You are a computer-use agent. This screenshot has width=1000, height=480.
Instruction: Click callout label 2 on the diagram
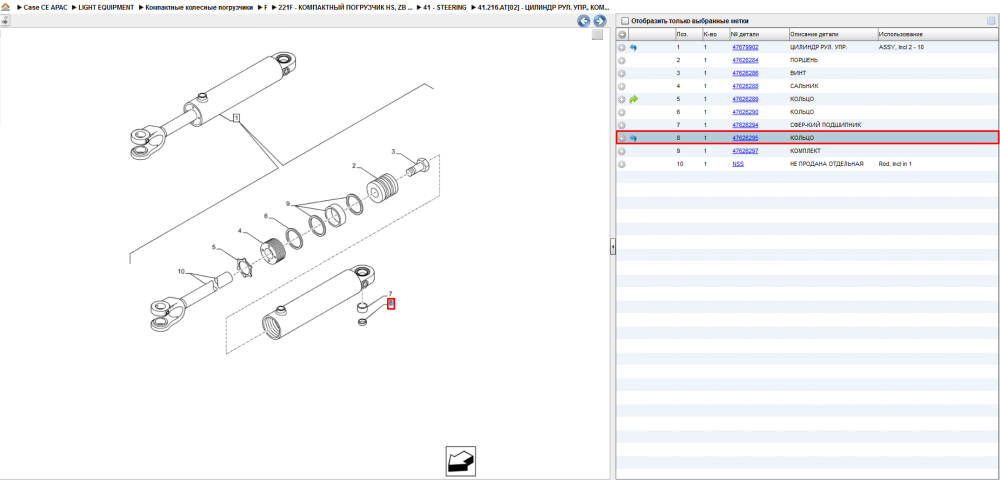(x=353, y=166)
